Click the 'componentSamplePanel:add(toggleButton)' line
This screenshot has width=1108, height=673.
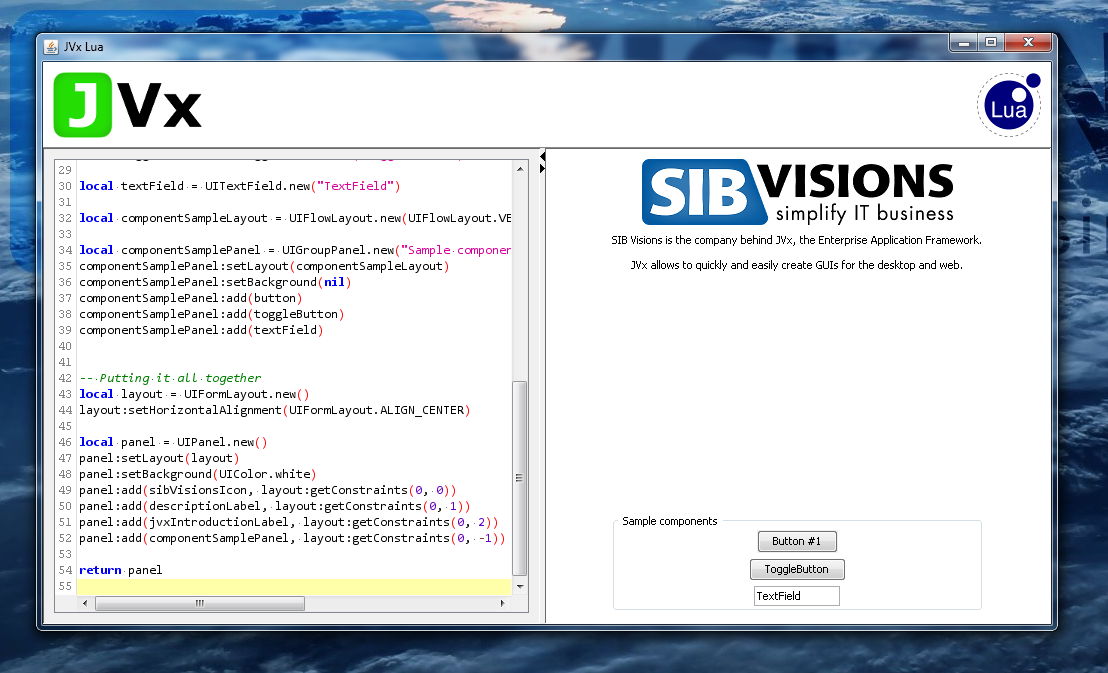[212, 315]
